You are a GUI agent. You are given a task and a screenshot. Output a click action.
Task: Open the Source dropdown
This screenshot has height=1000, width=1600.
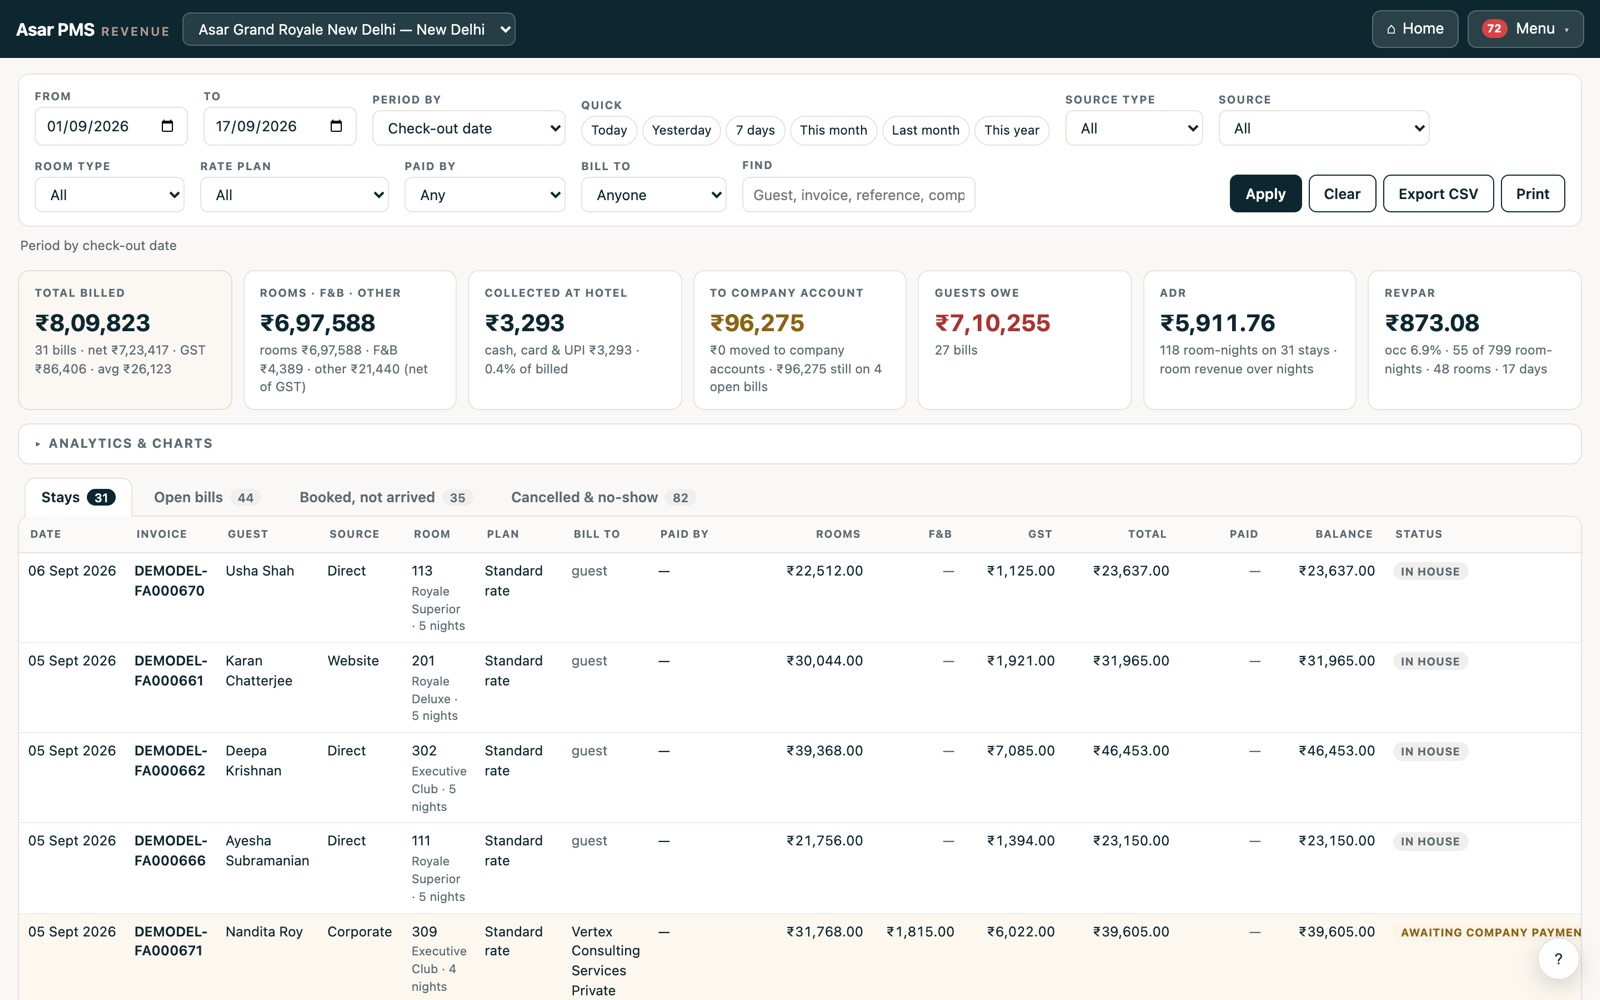1324,128
